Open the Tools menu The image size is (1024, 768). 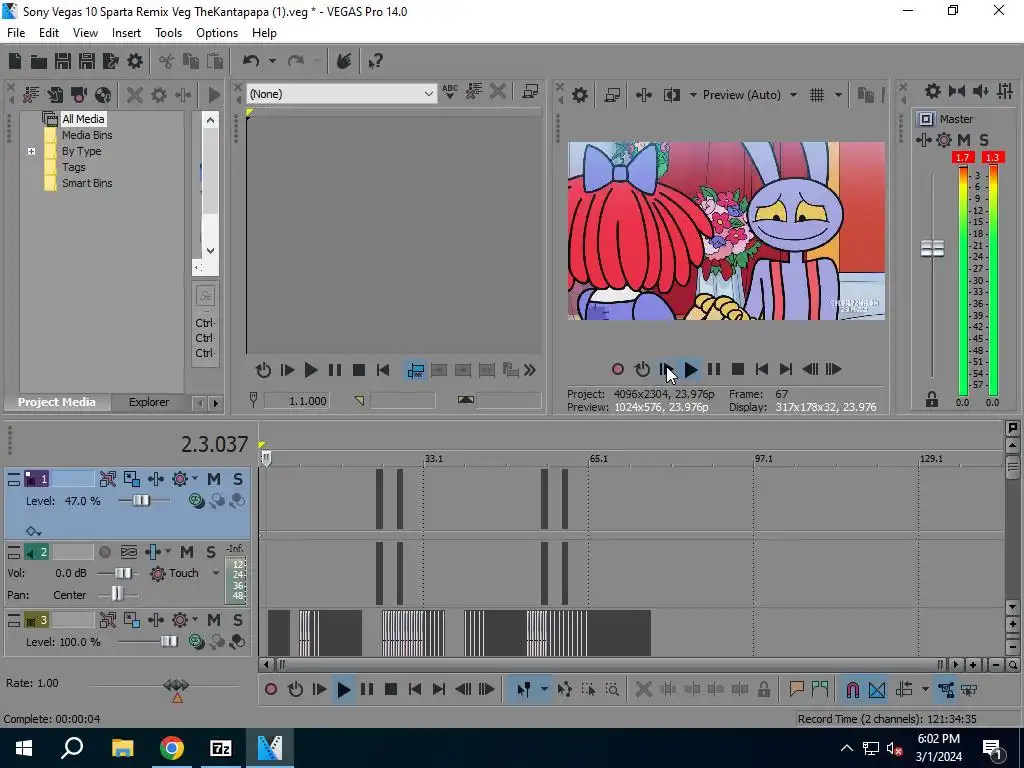[168, 33]
